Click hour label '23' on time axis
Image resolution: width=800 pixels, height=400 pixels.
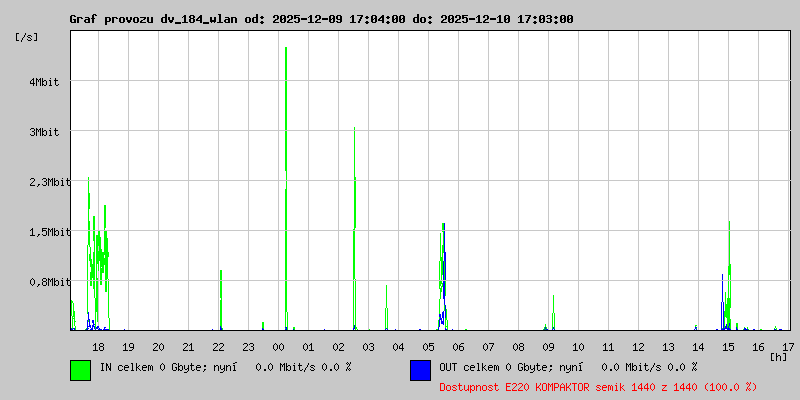click(x=248, y=347)
